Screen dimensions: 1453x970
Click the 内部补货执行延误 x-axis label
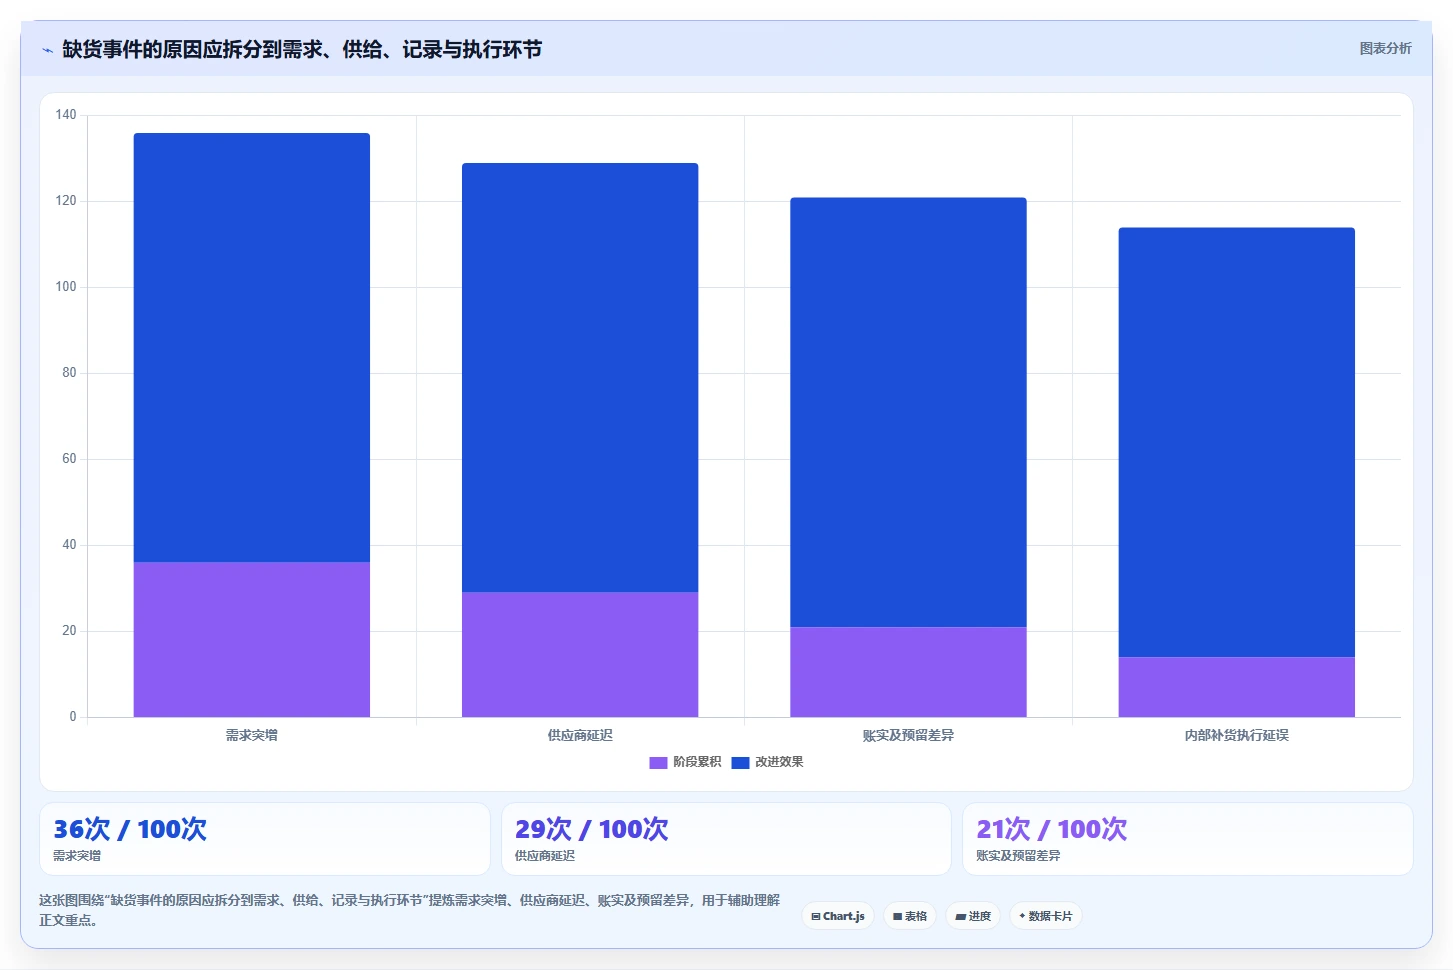click(1237, 735)
